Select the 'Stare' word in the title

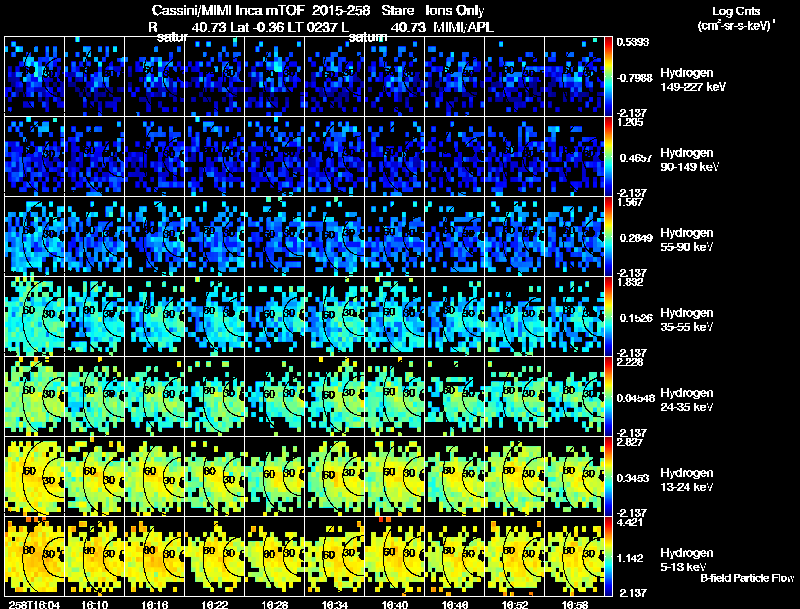click(398, 10)
